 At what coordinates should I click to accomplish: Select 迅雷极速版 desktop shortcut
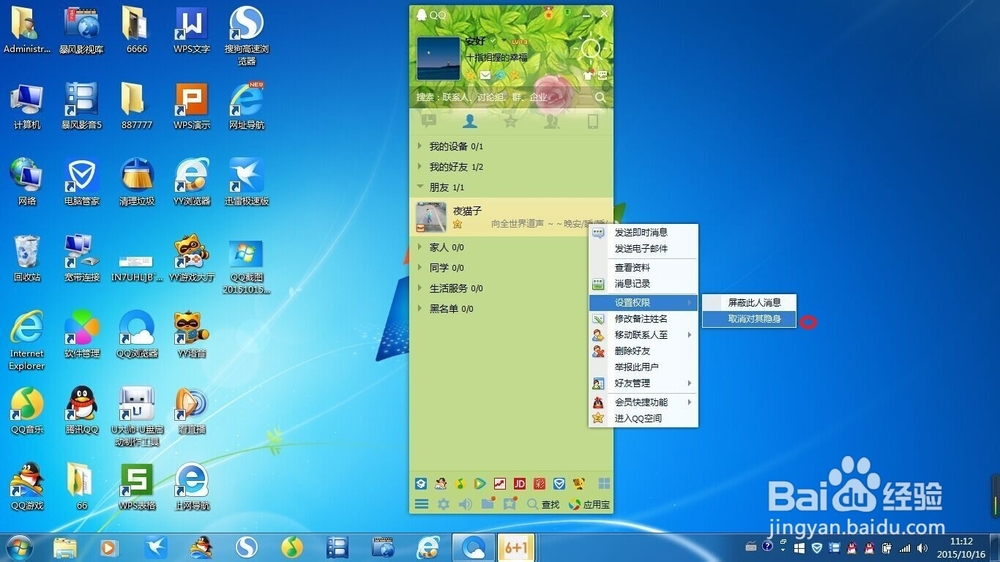tap(246, 182)
